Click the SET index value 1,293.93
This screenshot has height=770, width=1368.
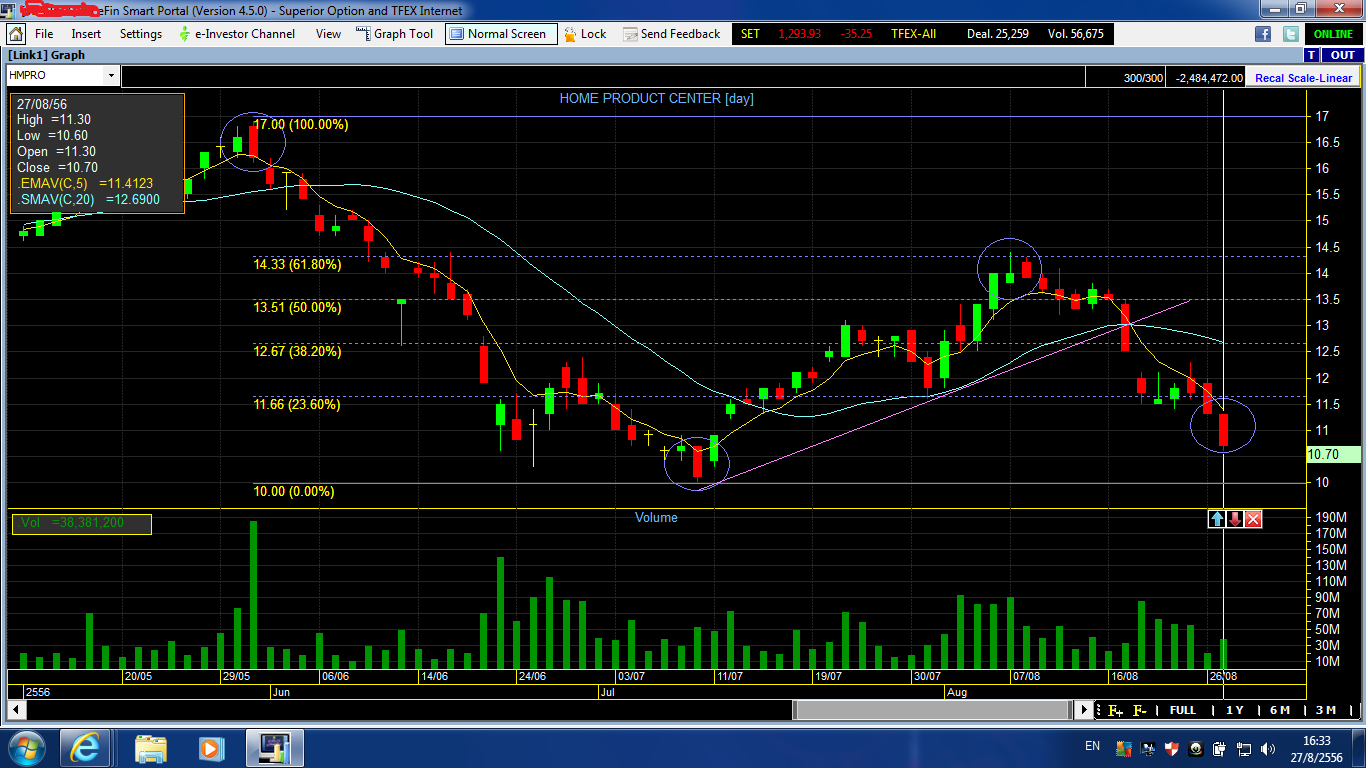[799, 34]
